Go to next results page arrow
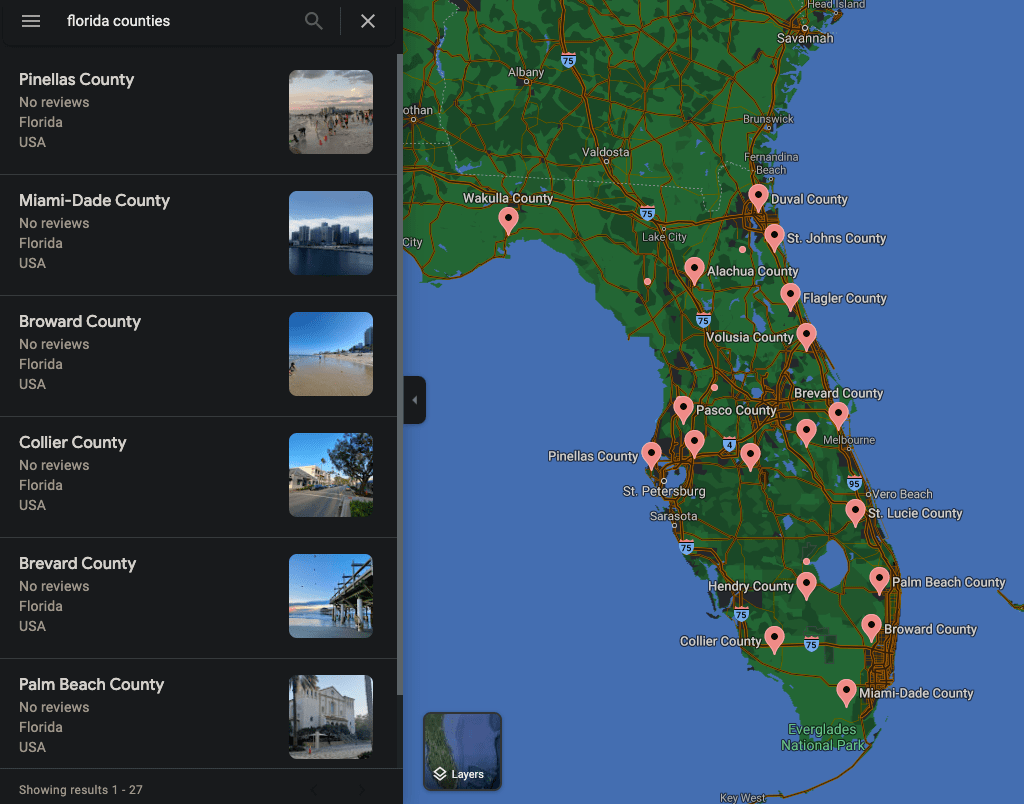Screen dimensions: 1024x804 coord(362,790)
